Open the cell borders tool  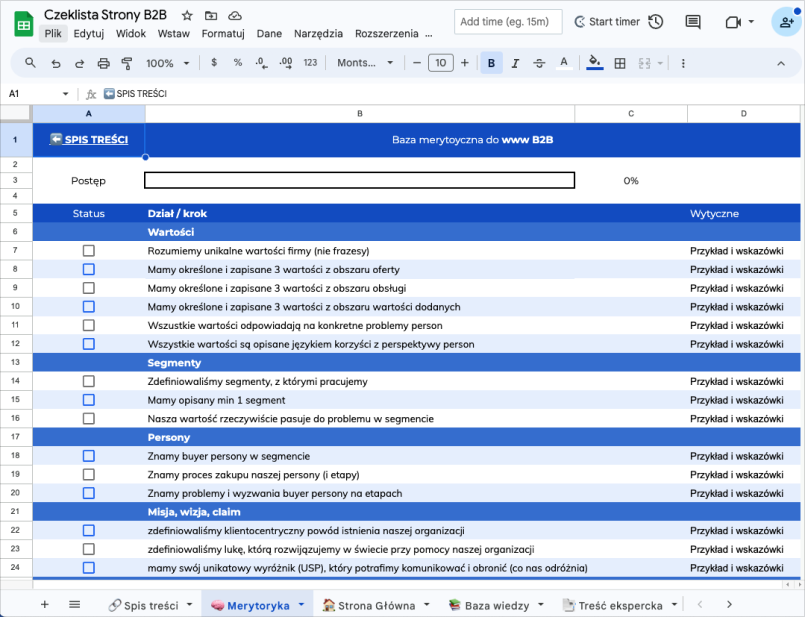tap(620, 63)
